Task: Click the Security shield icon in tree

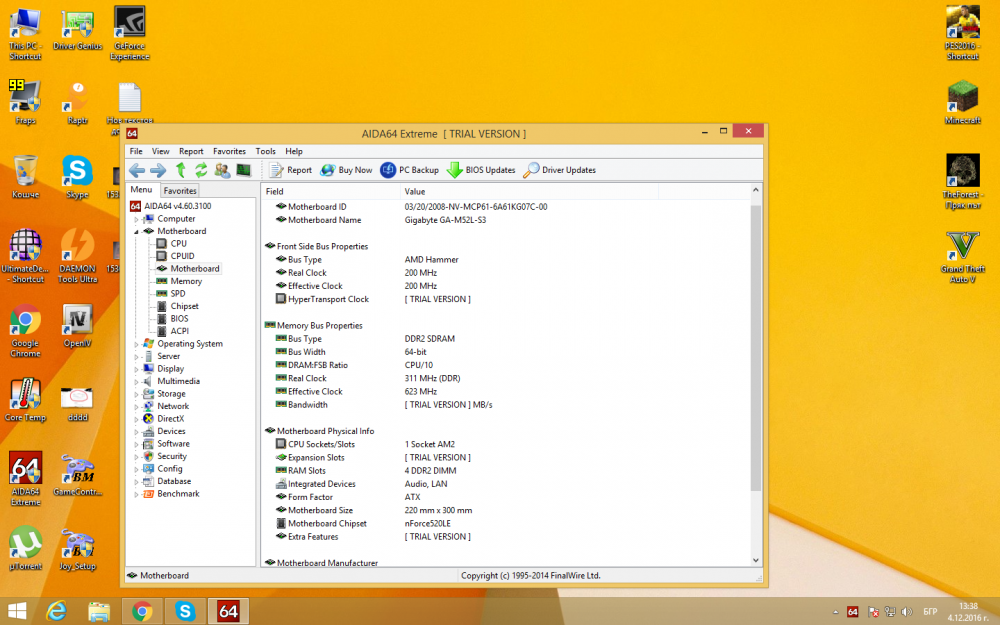Action: (x=148, y=457)
